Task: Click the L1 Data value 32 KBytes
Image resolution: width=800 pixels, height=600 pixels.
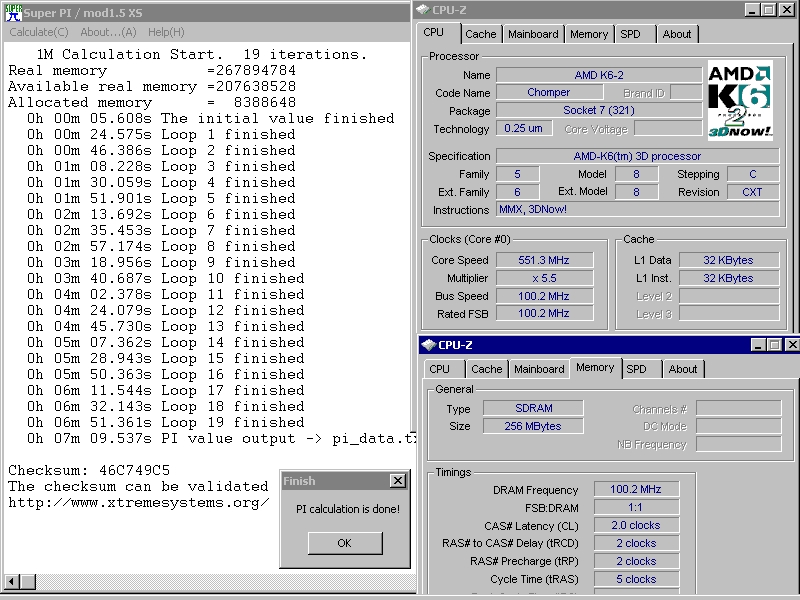Action: [729, 260]
